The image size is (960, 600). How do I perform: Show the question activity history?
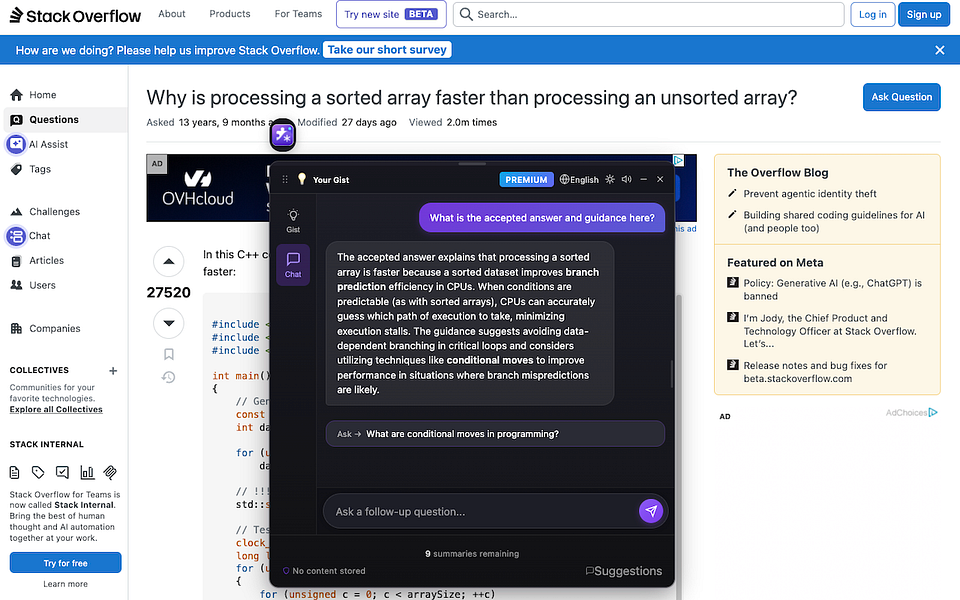(168, 378)
